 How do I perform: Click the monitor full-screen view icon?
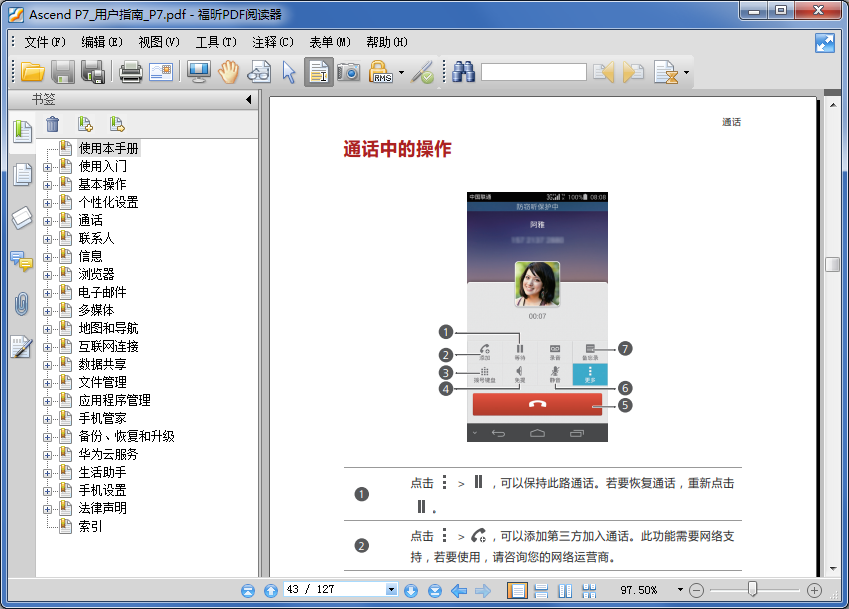[199, 72]
